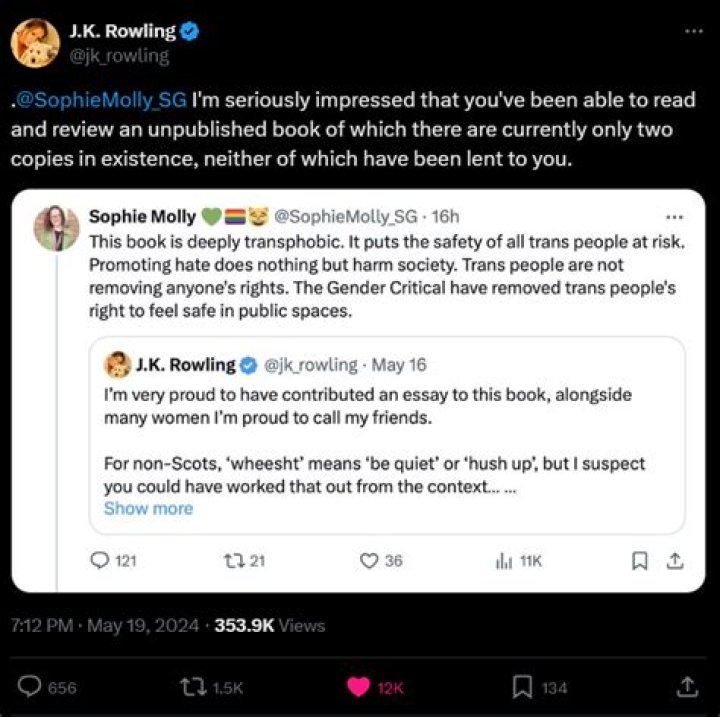This screenshot has width=720, height=717.
Task: Open J.K. Rowling's profile avatar at top
Action: coord(33,42)
